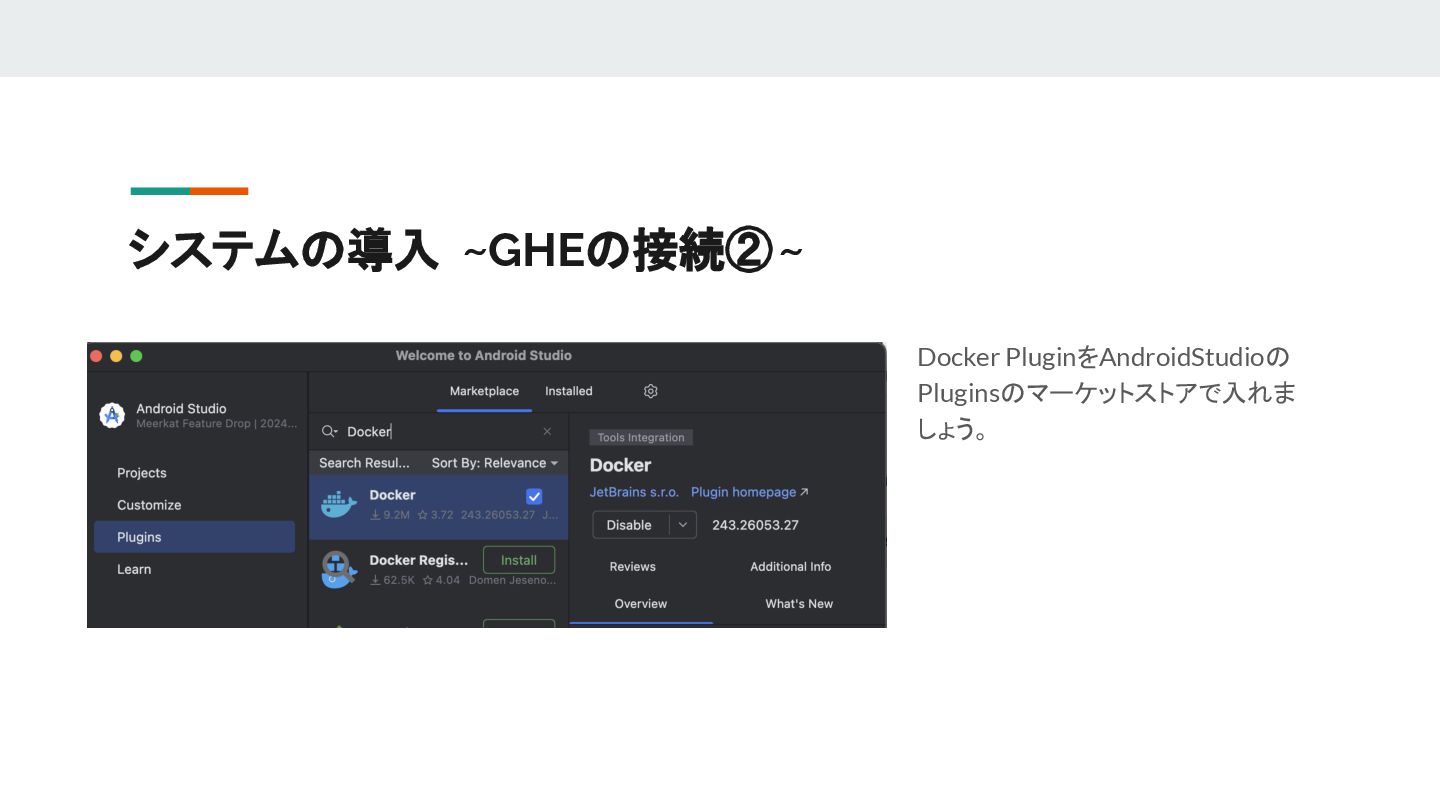Screen dimensions: 1440x810
Task: Select the What's New tab
Action: [799, 604]
